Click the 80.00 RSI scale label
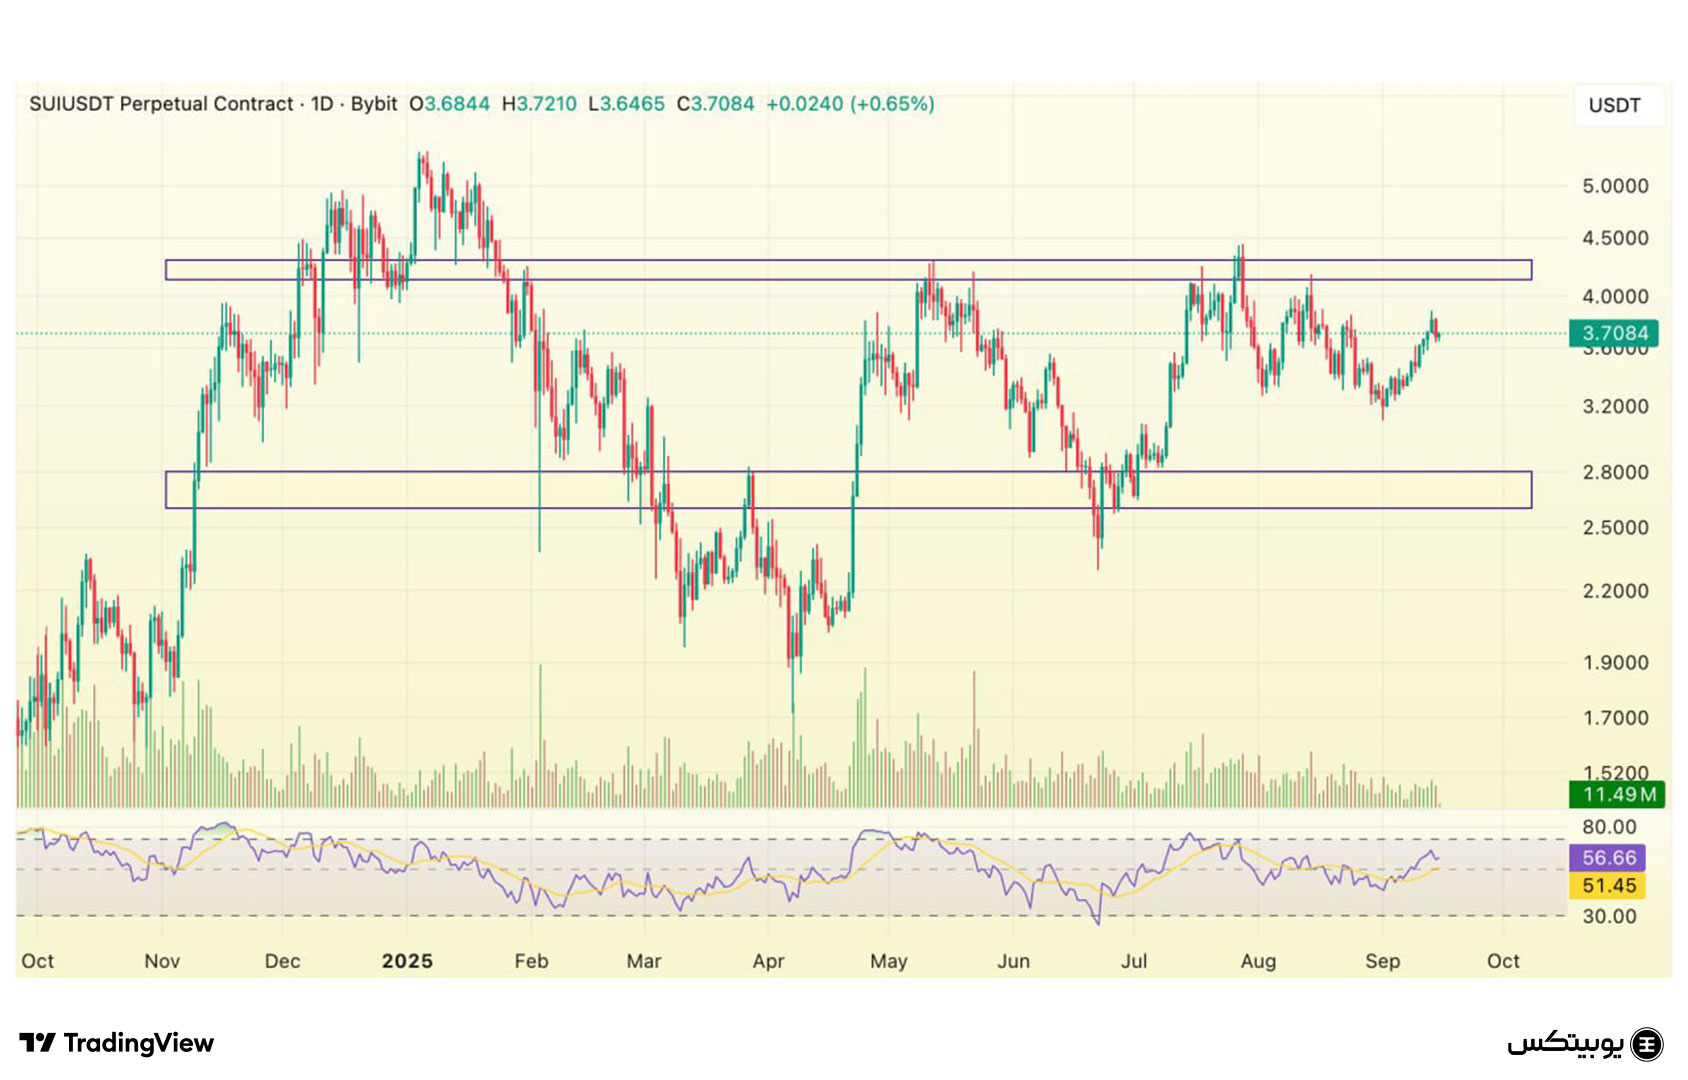This screenshot has width=1688, height=1080. click(x=1609, y=827)
